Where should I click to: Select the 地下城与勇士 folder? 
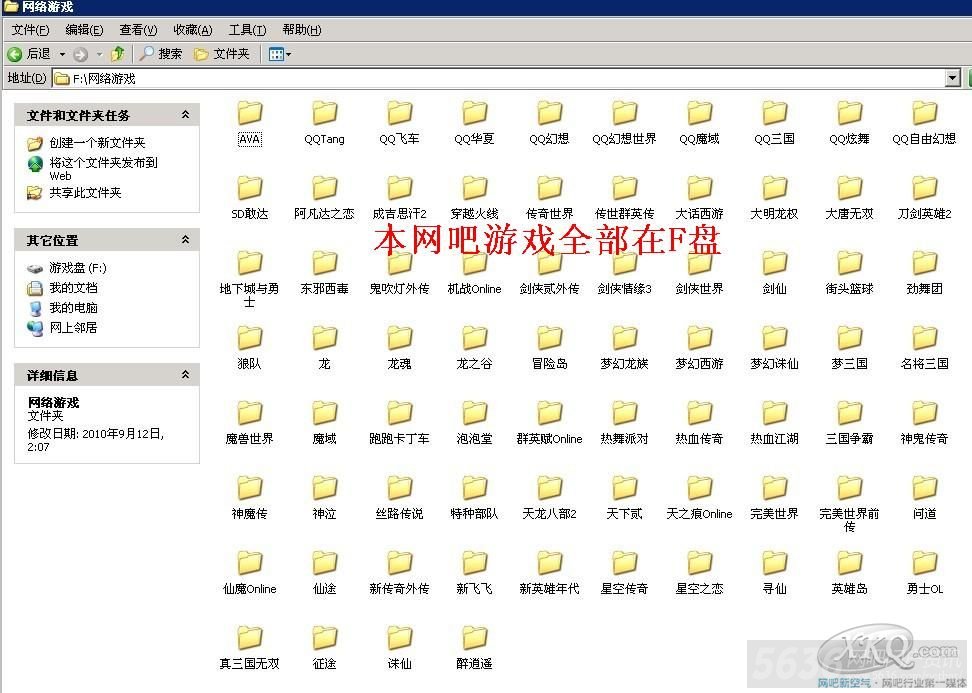coord(250,279)
